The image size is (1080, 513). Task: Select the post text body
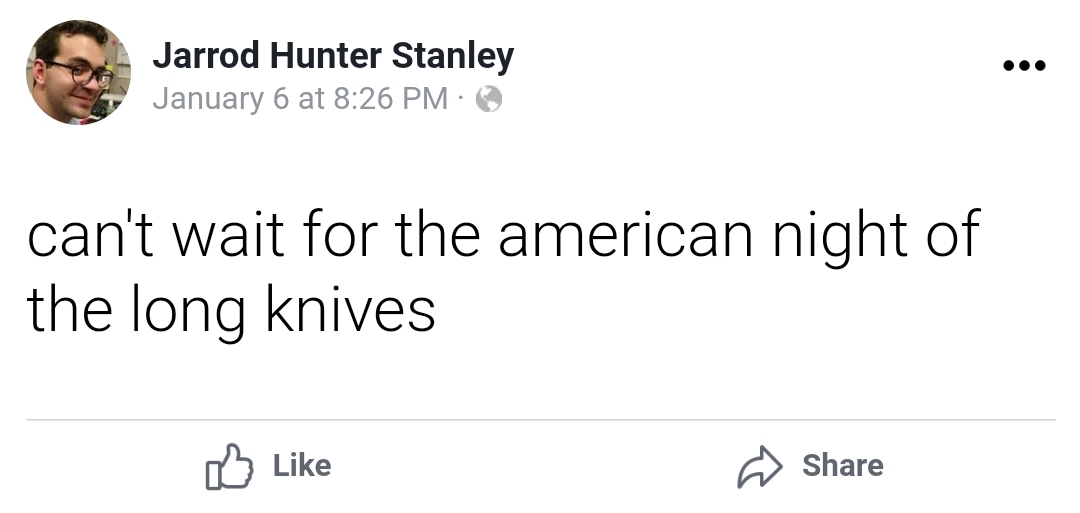(503, 271)
